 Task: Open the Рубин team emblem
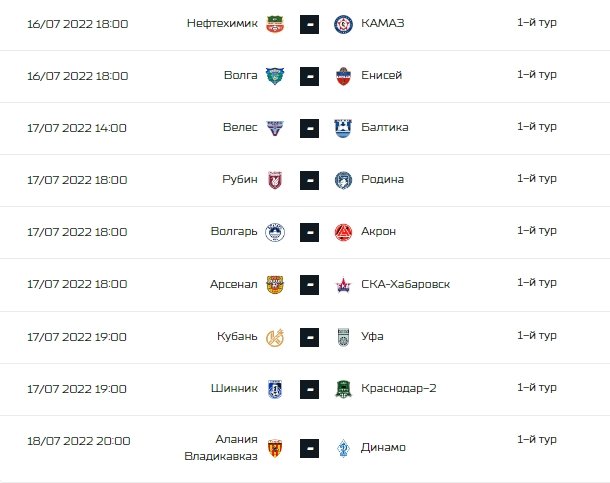275,180
